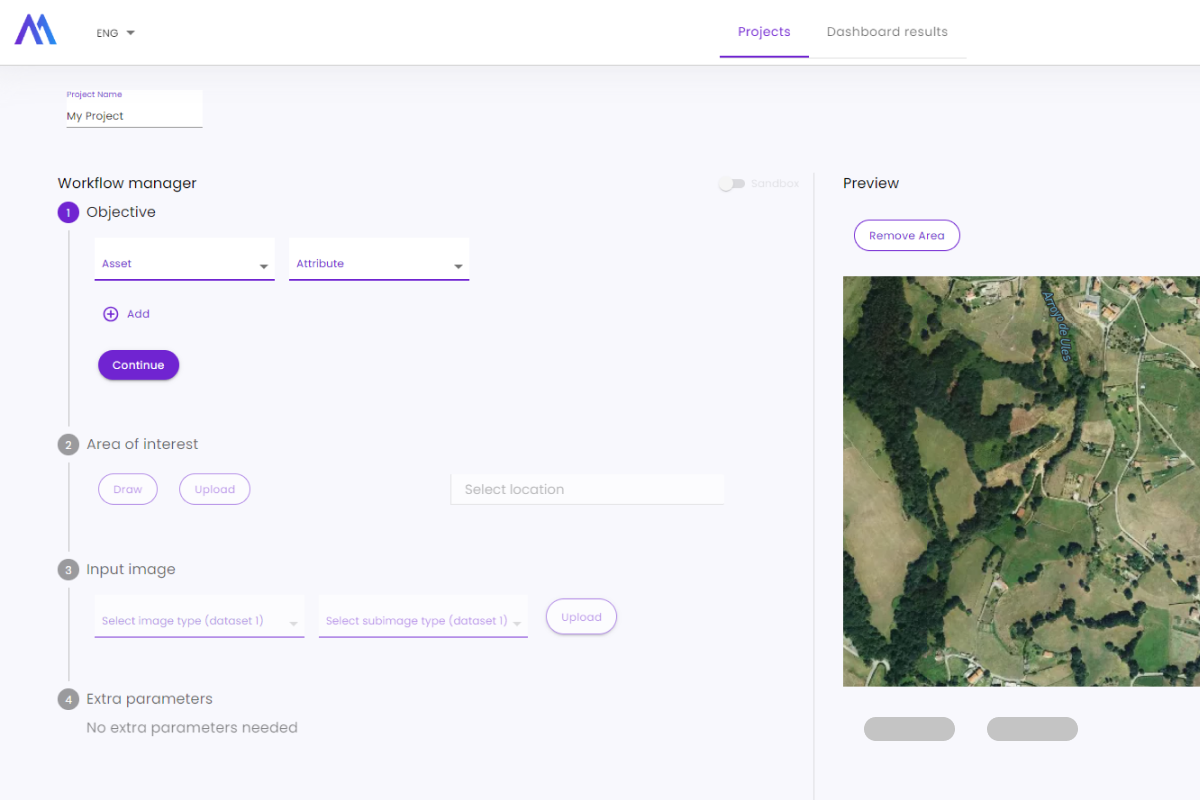Image resolution: width=1200 pixels, height=800 pixels.
Task: Click Upload next to the image type selectors
Action: click(x=581, y=616)
